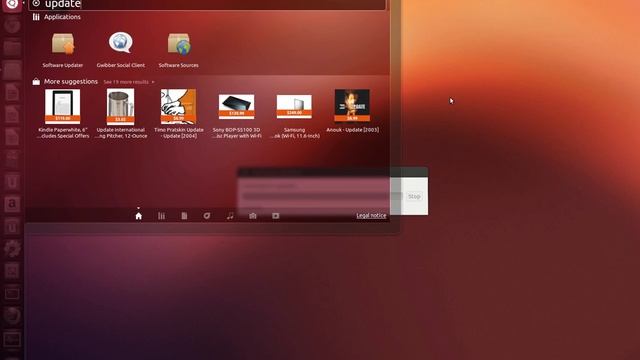Open the Software Updater application
The height and width of the screenshot is (360, 640).
[x=63, y=44]
